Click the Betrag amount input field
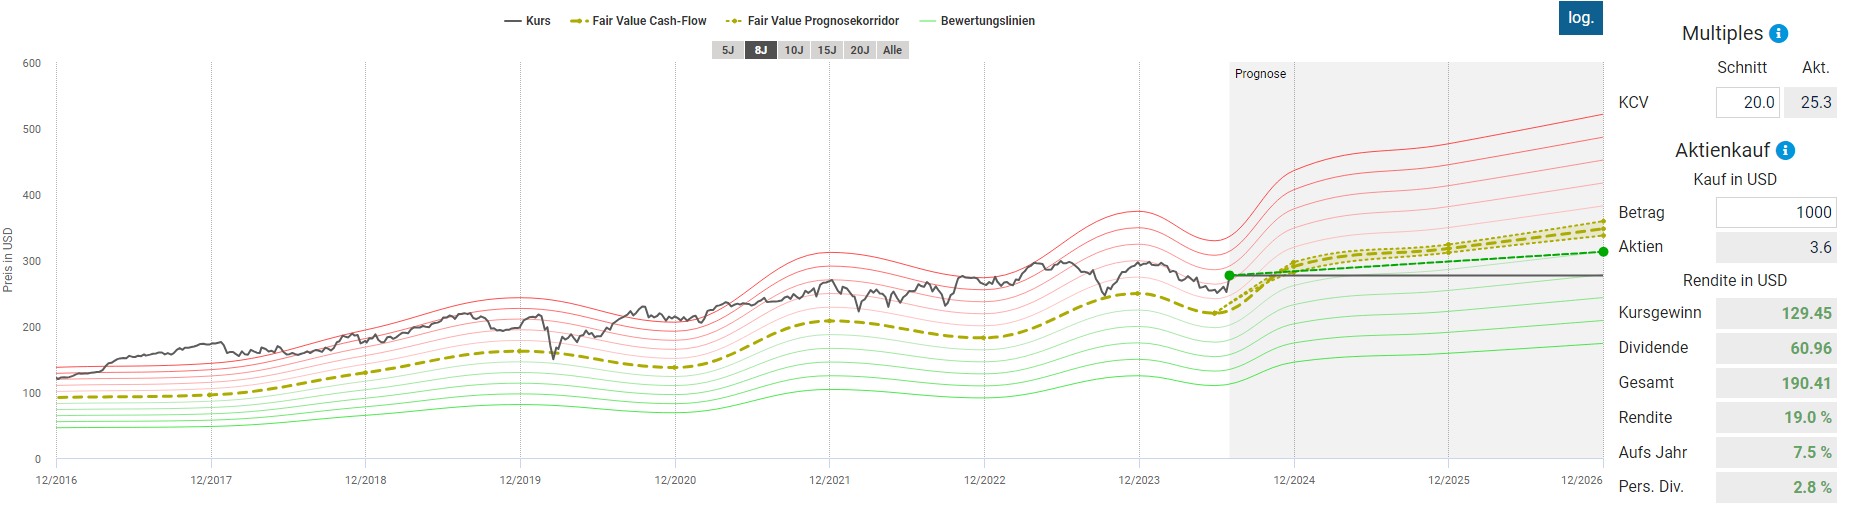 click(1775, 212)
